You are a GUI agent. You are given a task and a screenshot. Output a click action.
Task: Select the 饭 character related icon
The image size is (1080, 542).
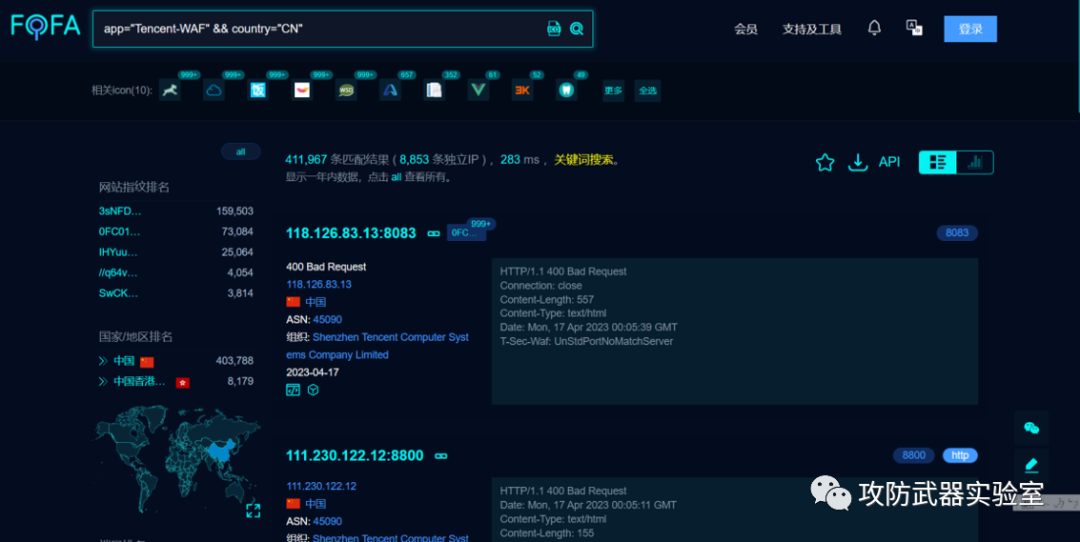click(258, 90)
